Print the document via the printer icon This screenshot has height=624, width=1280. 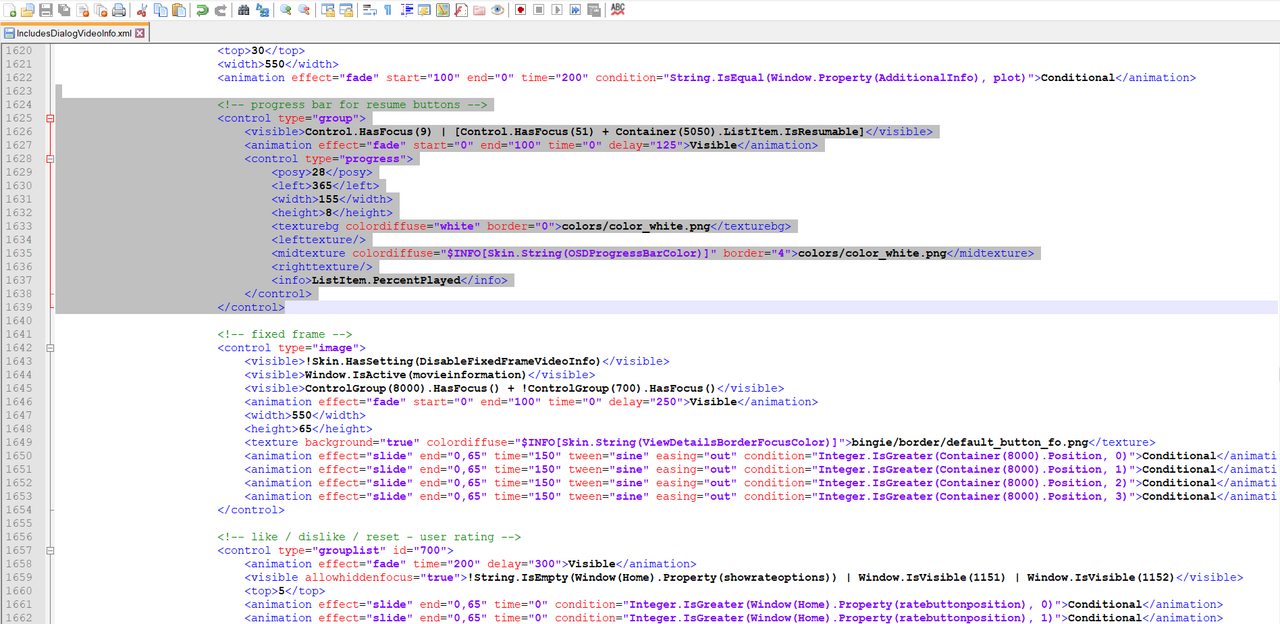coord(119,10)
